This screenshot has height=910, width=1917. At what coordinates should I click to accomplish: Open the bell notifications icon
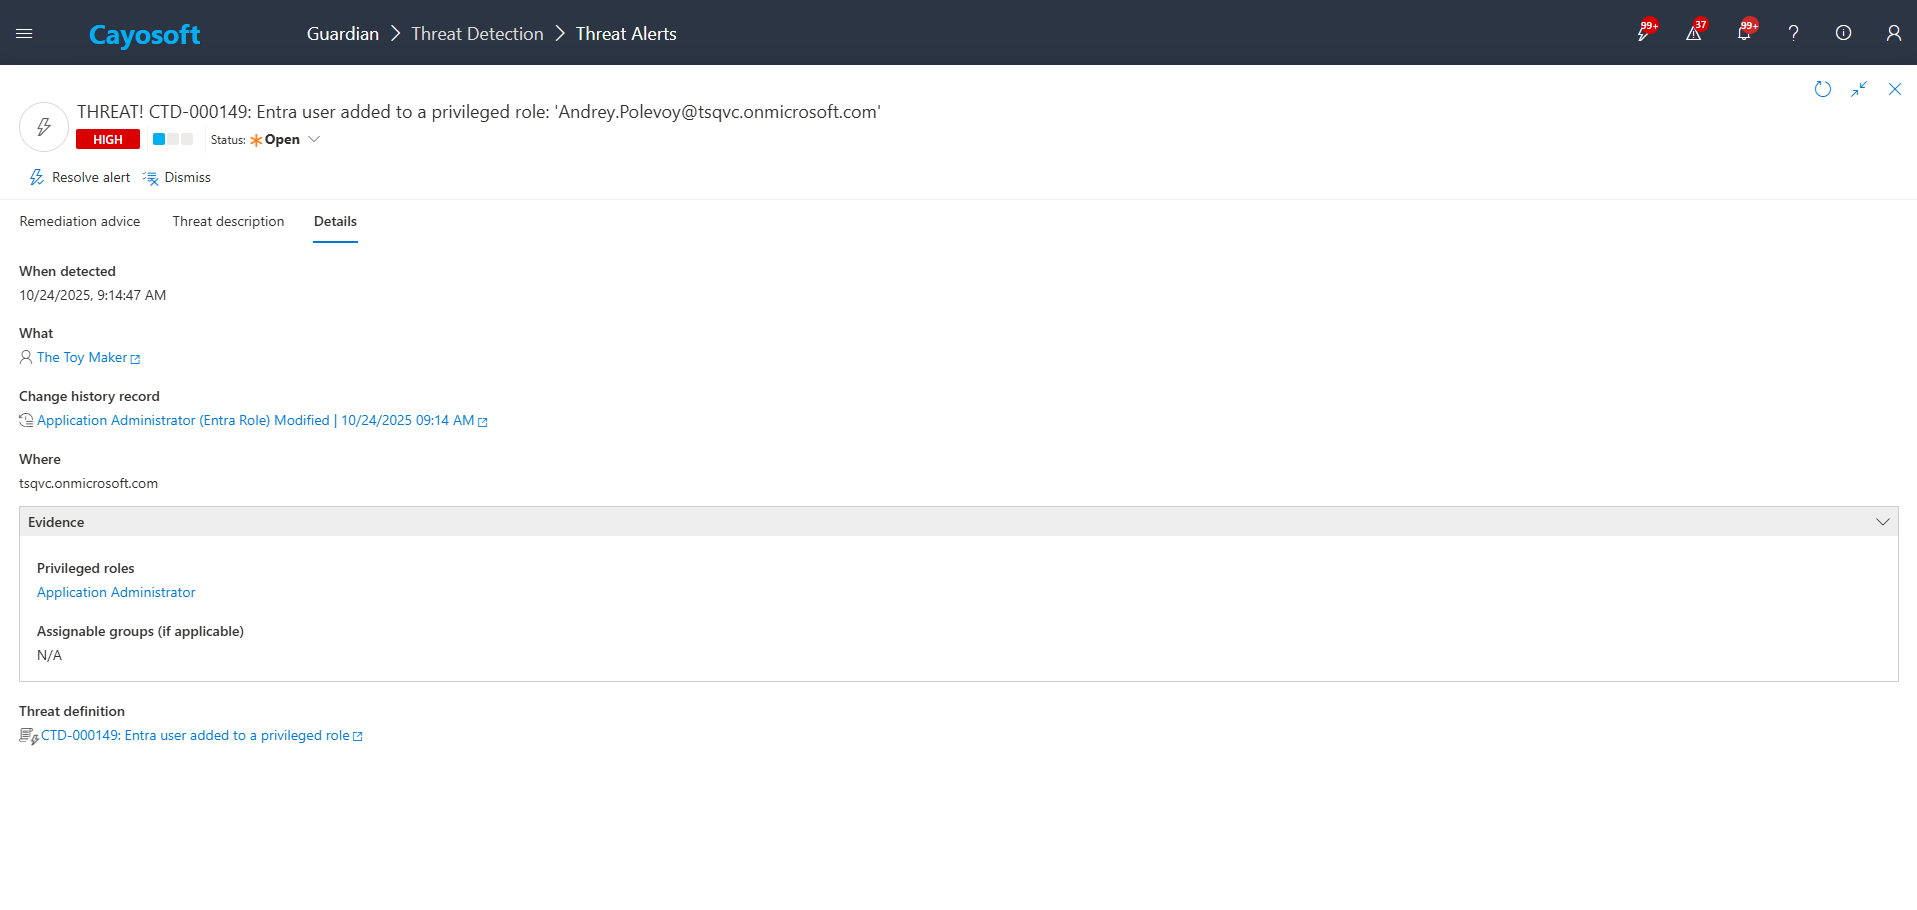coord(1743,33)
